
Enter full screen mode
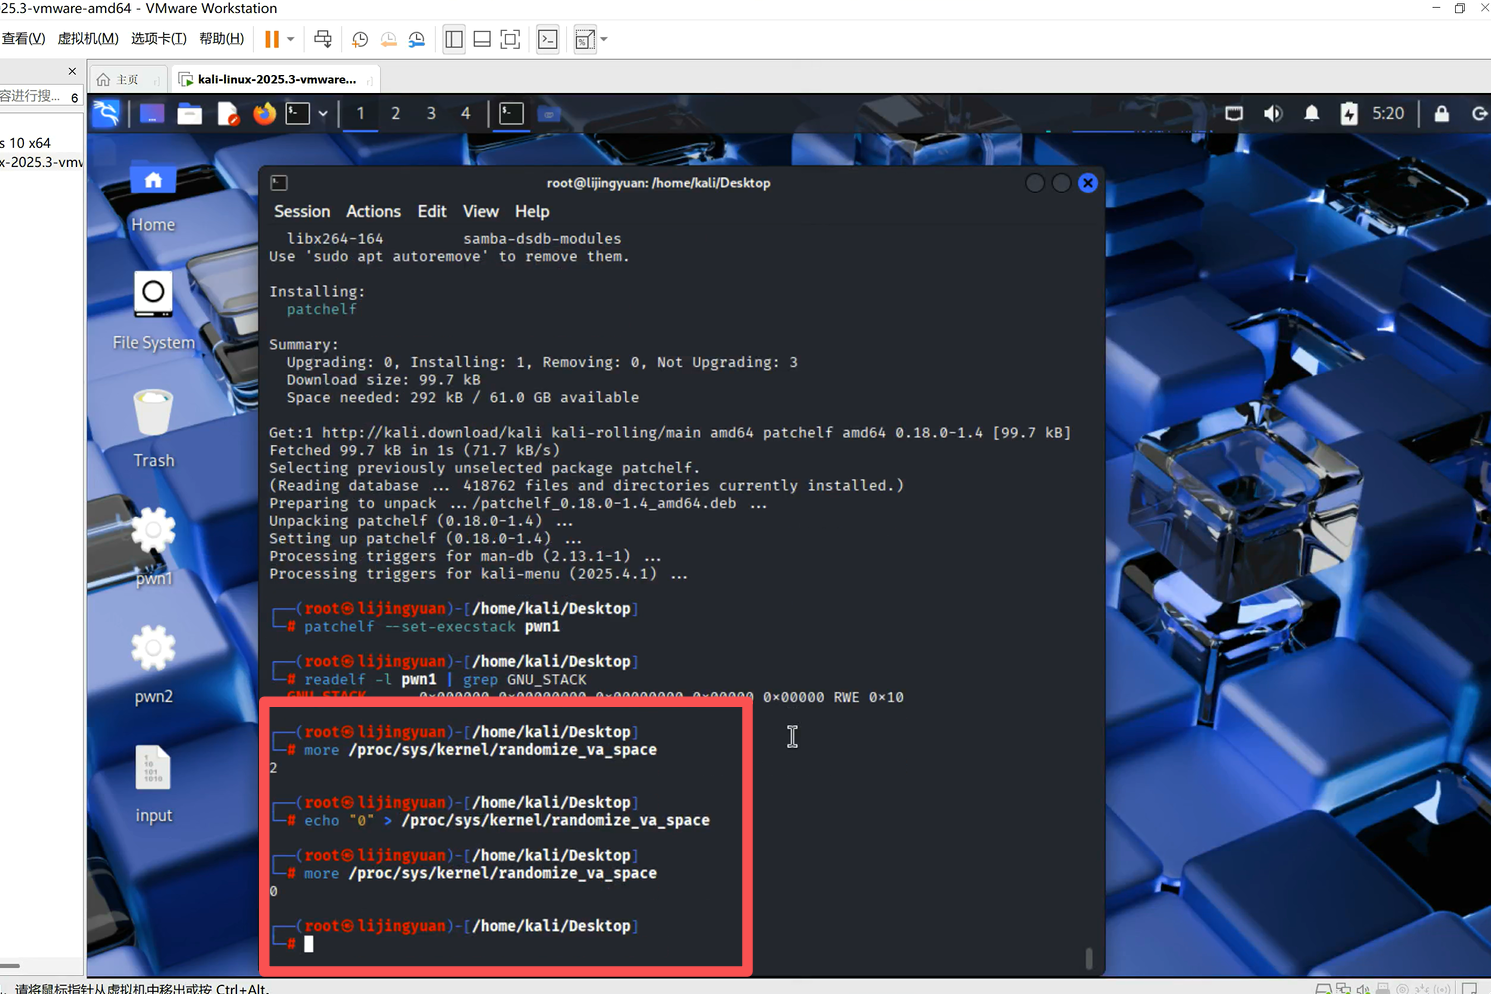510,39
